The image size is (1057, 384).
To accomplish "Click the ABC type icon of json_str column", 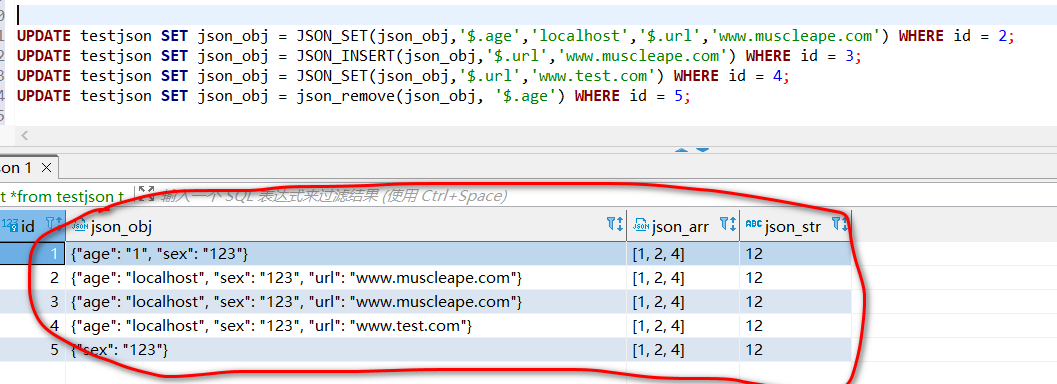I will 753,225.
